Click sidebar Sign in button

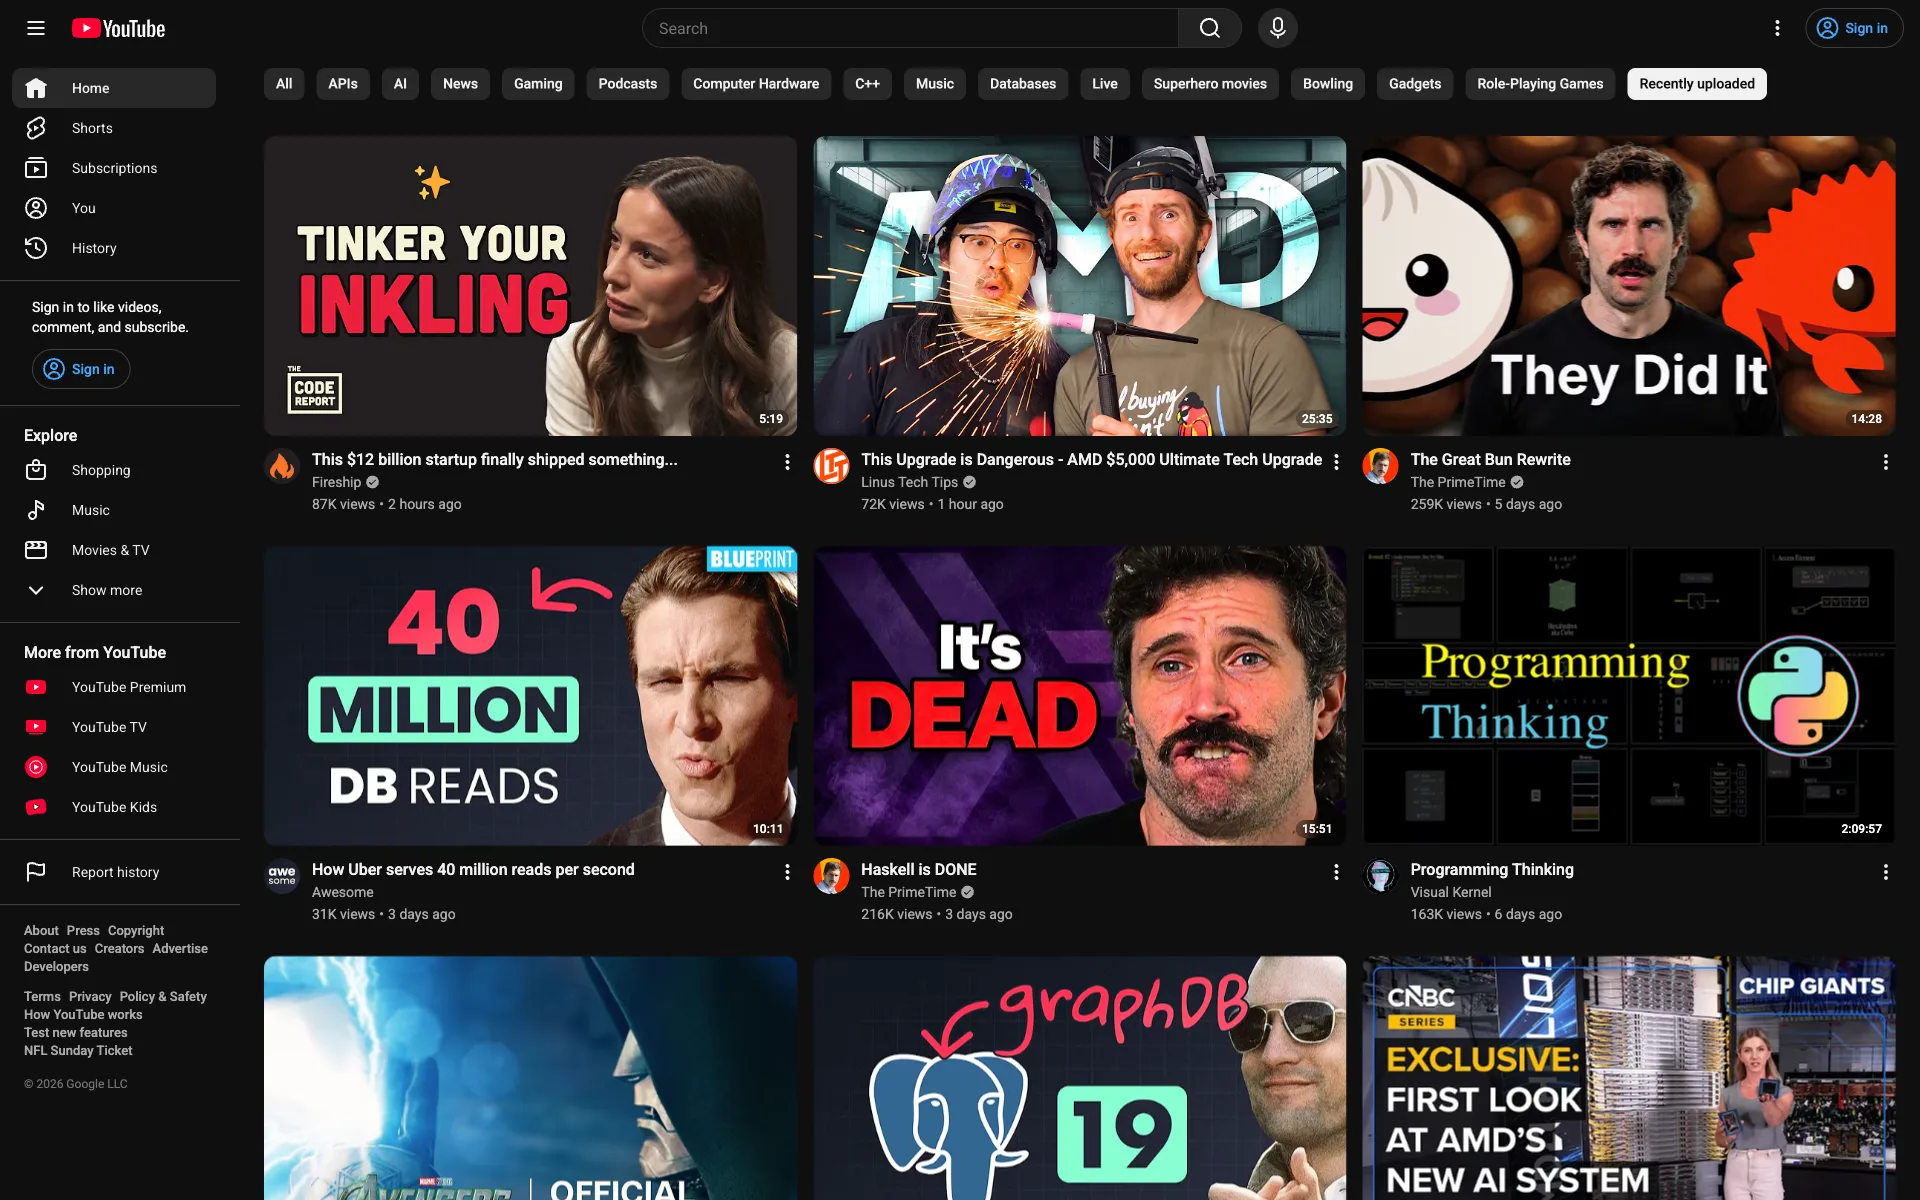[81, 369]
